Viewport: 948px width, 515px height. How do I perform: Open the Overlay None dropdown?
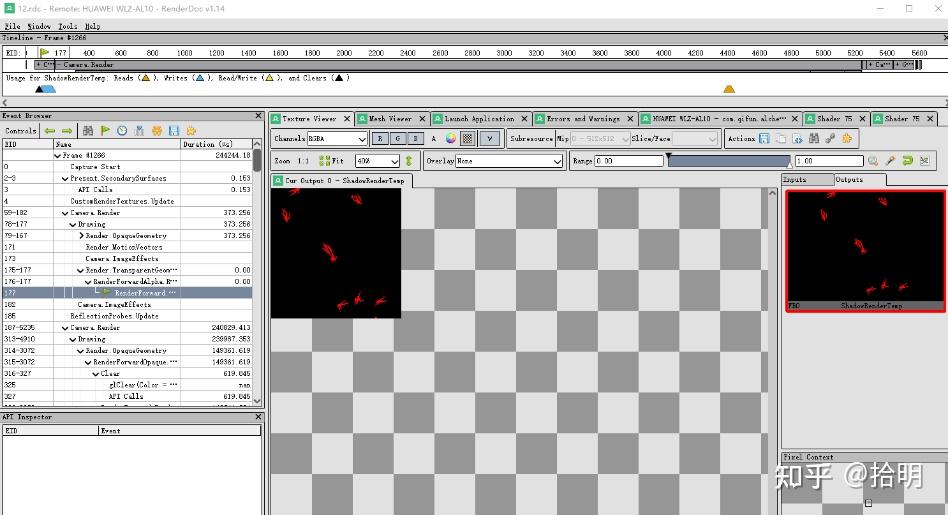pos(509,161)
